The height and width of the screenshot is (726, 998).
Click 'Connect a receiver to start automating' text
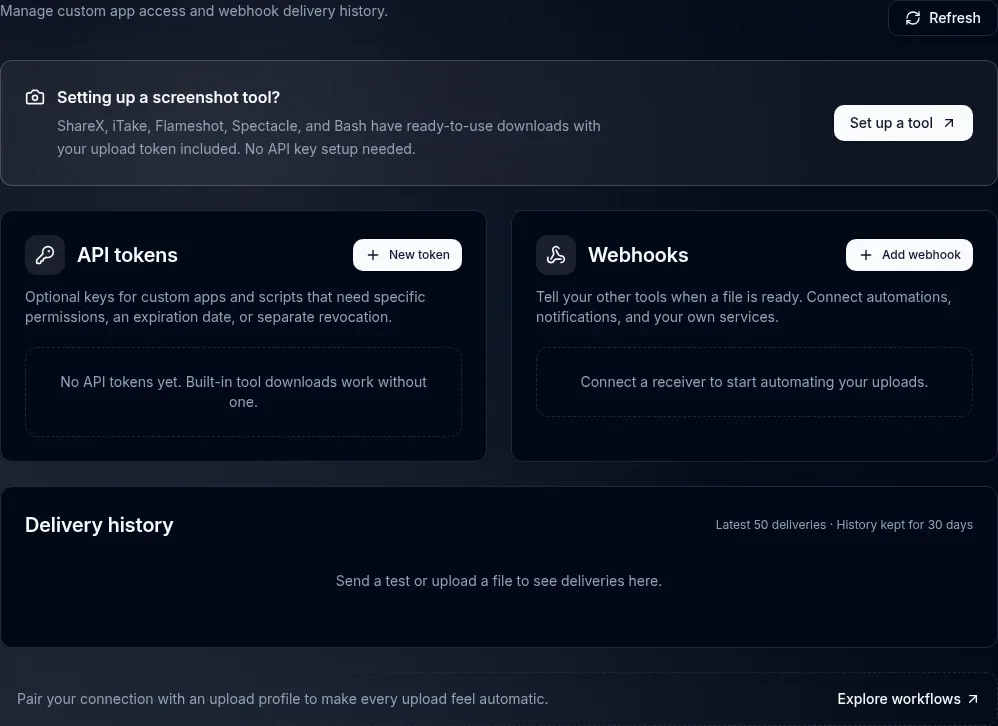[x=754, y=382]
